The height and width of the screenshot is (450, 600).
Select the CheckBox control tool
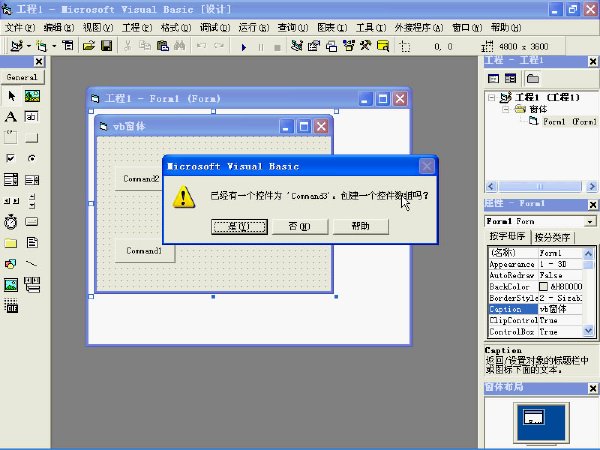(x=11, y=158)
